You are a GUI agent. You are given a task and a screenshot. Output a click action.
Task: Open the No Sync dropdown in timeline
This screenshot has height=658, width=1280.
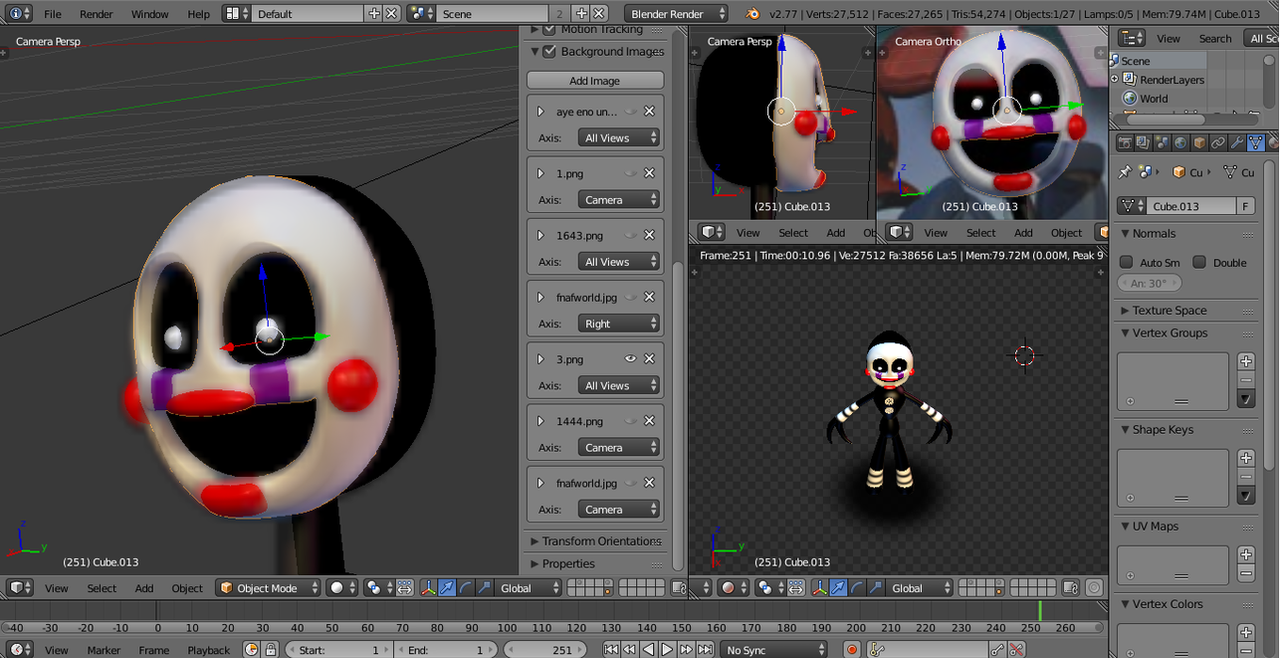774,650
